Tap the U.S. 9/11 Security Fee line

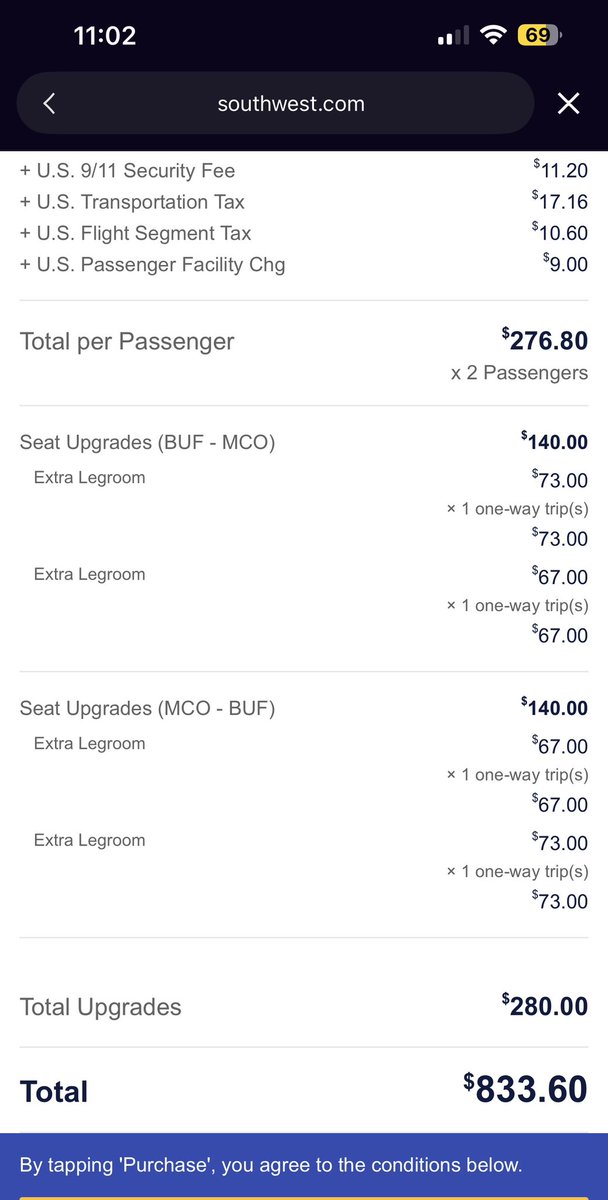pos(128,171)
